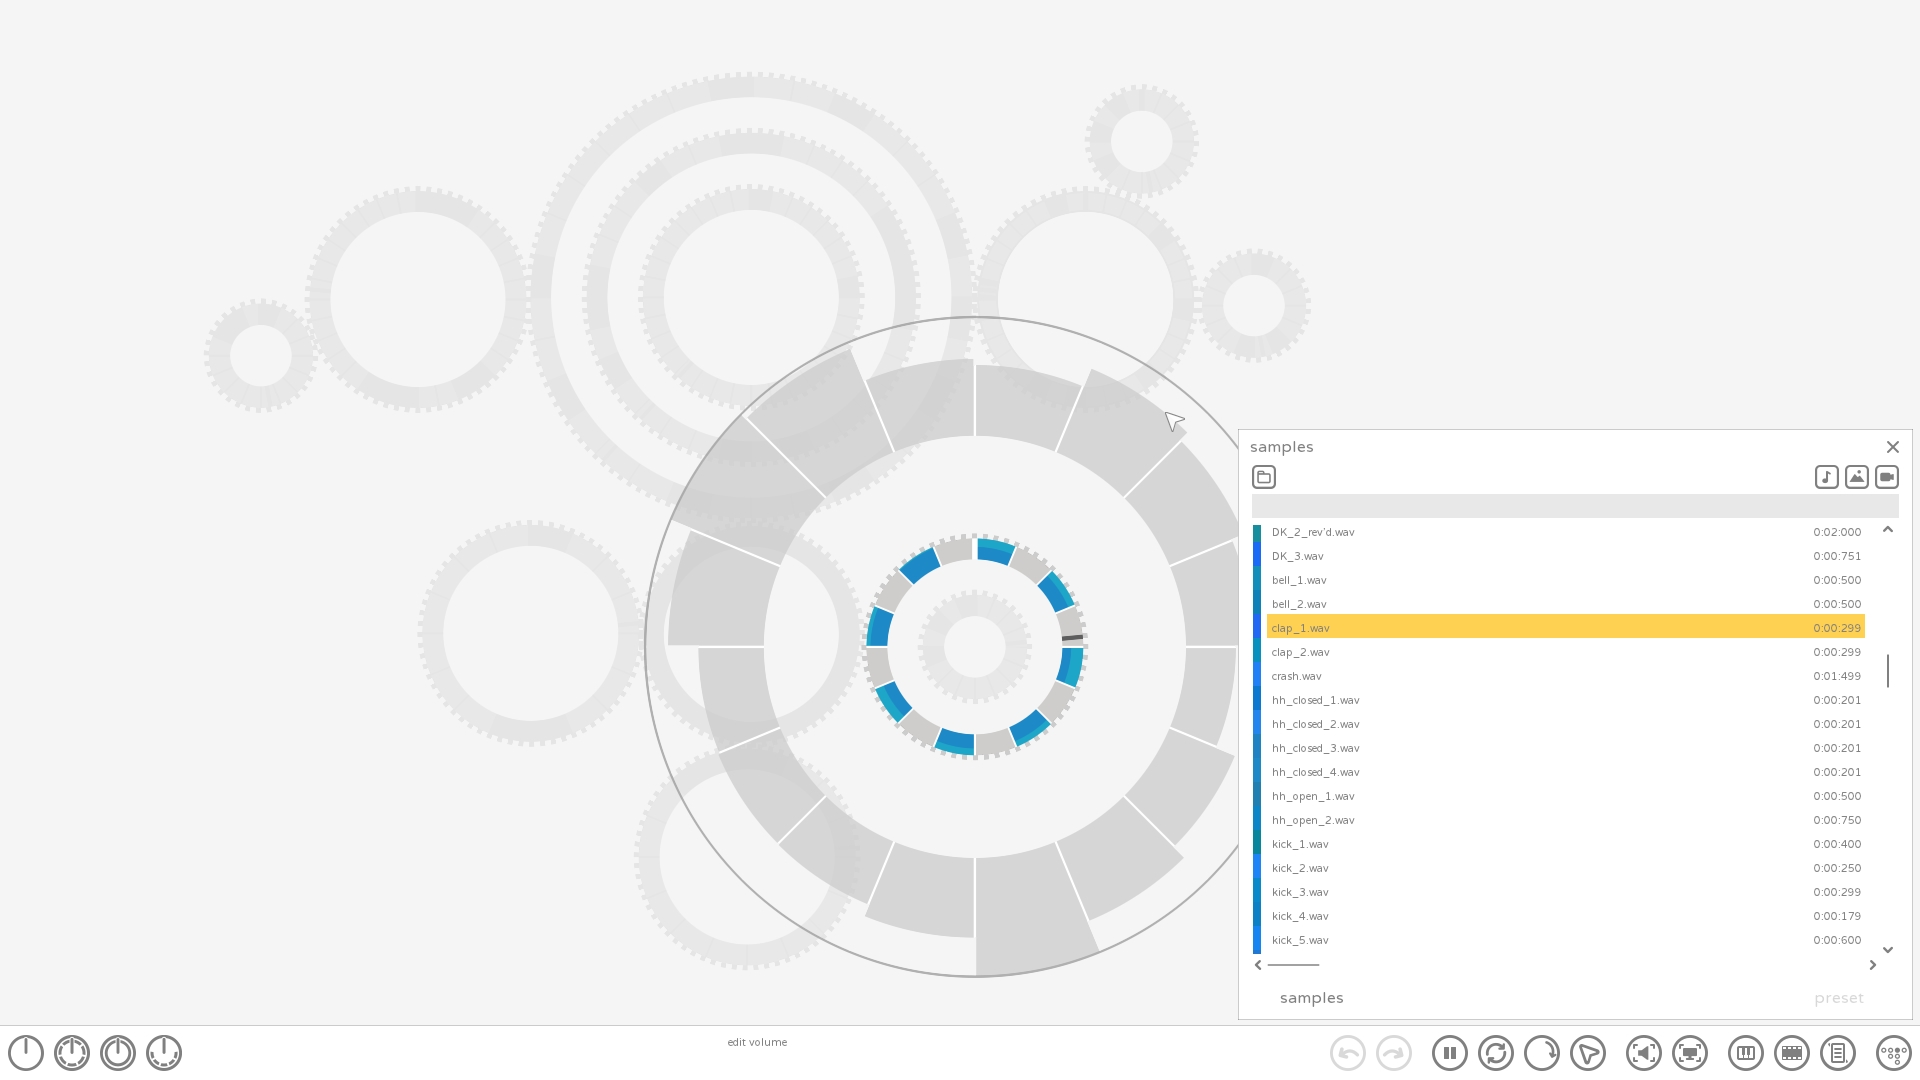Toggle the music note filter in samples
1920x1080 pixels.
pos(1826,477)
